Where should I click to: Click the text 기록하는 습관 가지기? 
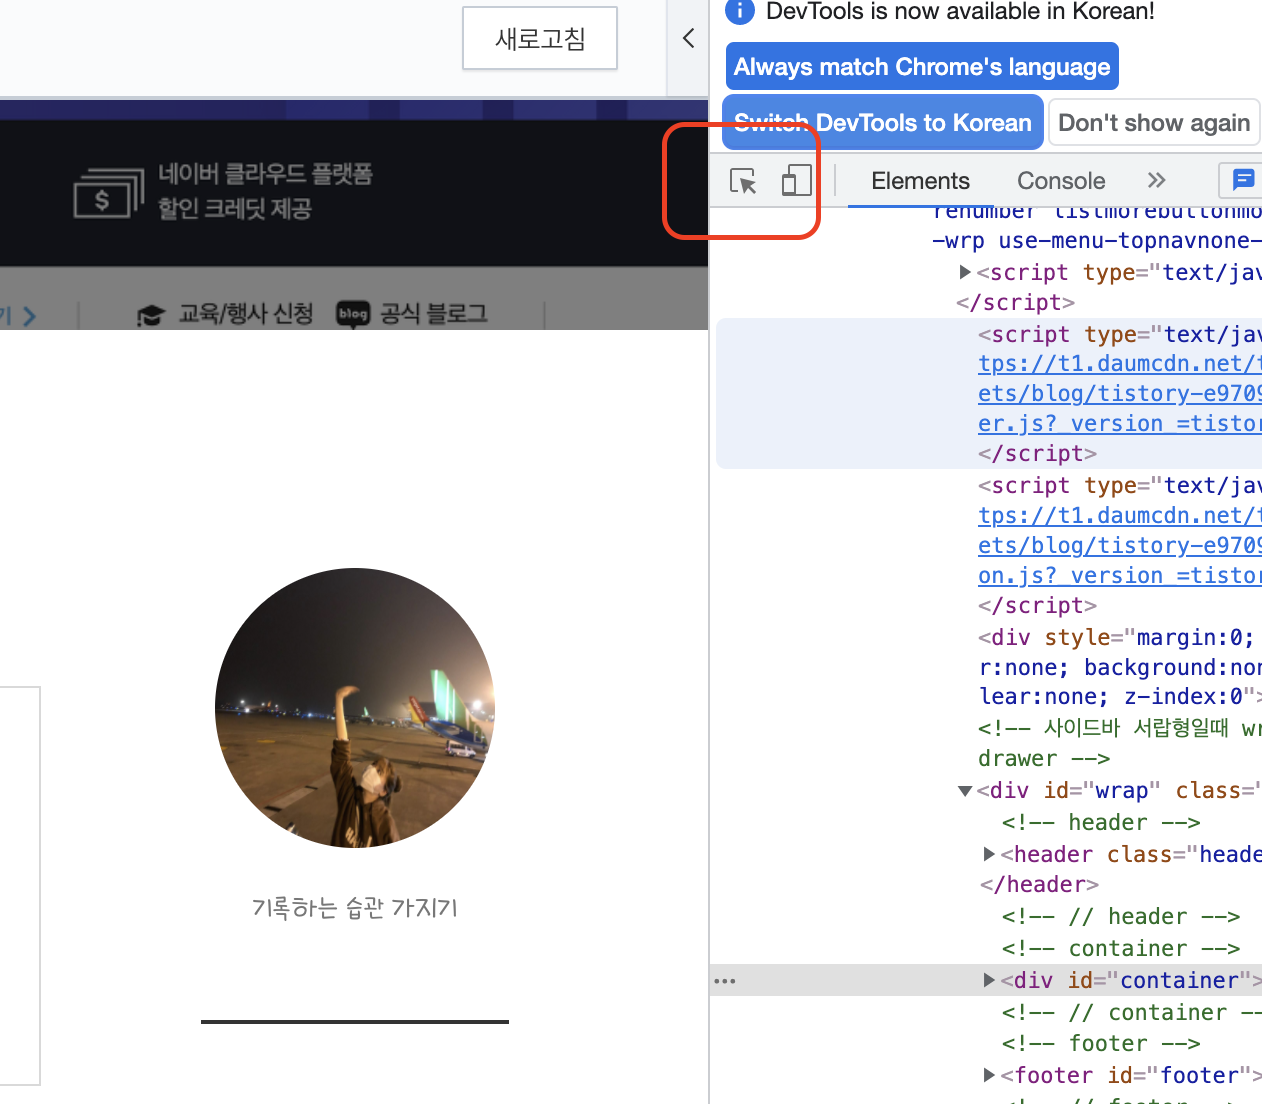click(x=355, y=908)
